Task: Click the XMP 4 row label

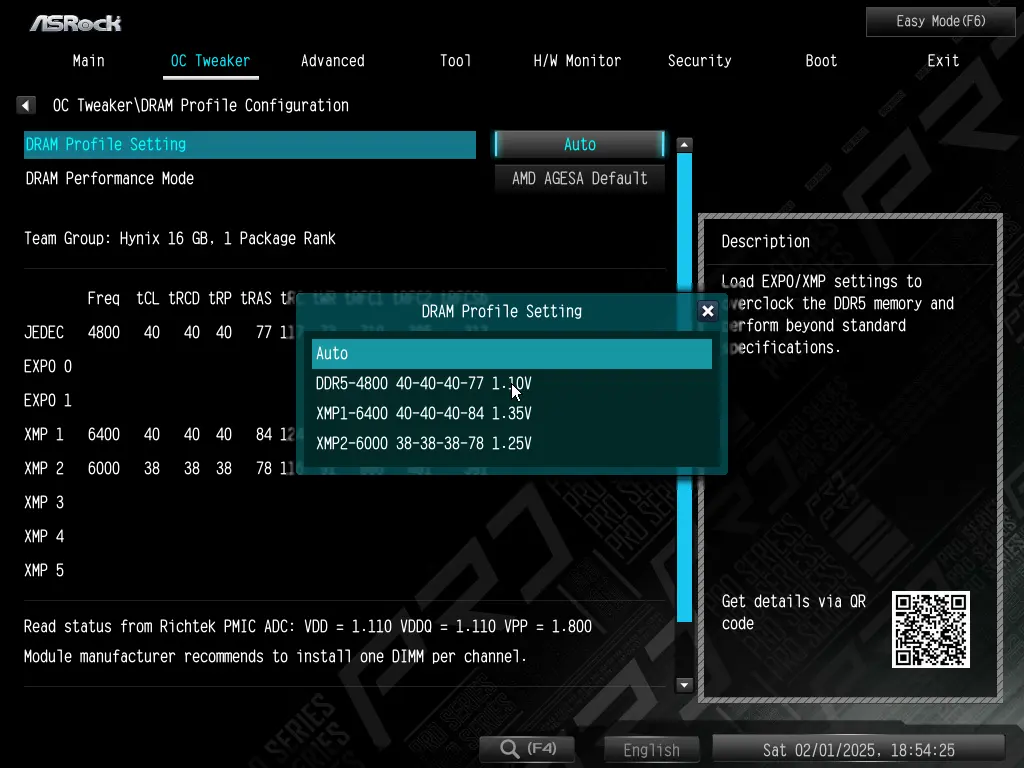Action: tap(44, 536)
